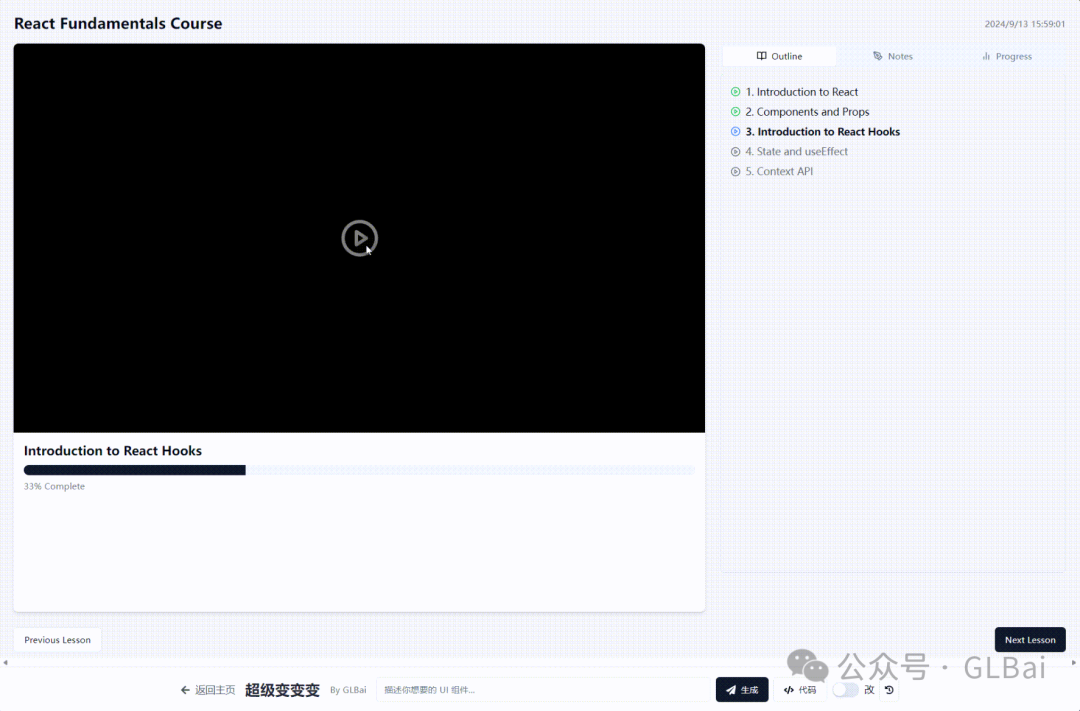Select lesson 5. Context API
The image size is (1080, 711).
pyautogui.click(x=779, y=172)
